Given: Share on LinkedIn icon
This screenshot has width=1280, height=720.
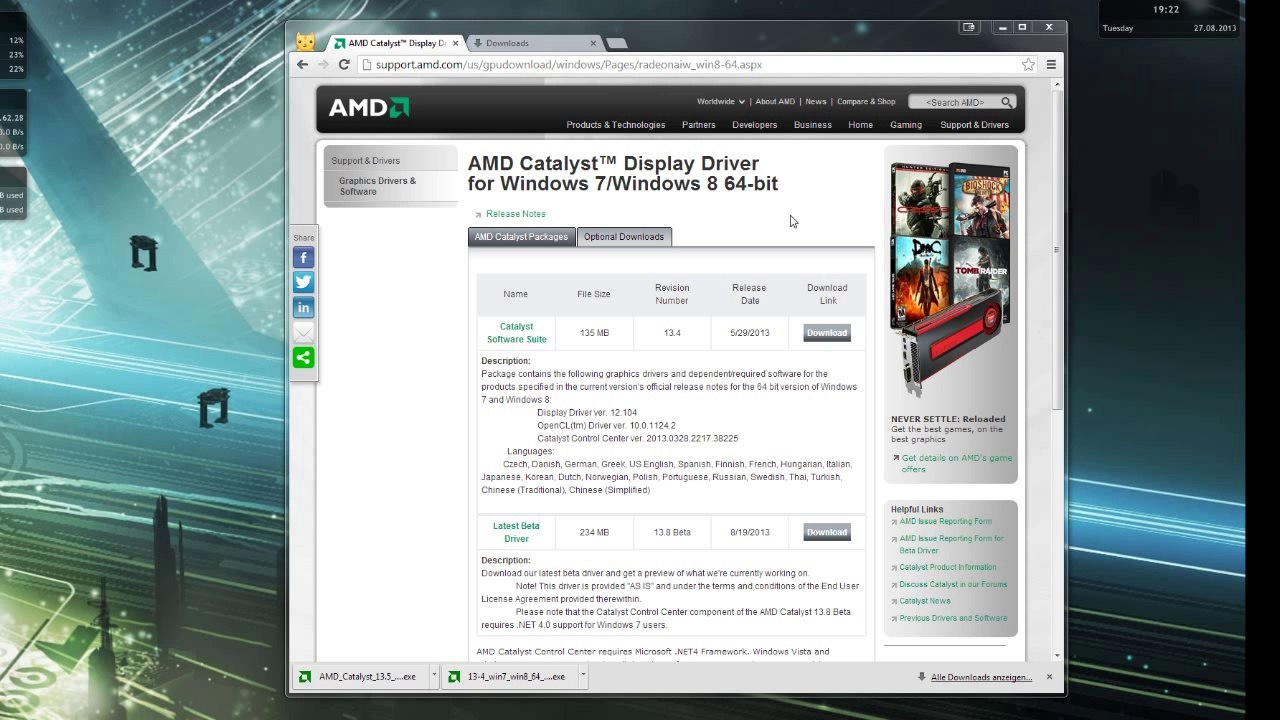Looking at the screenshot, I should [303, 308].
